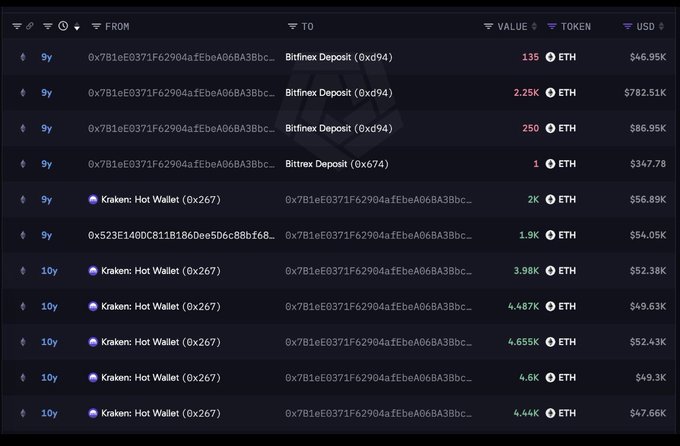Click Kraken logo in the 4.655K ETH row
Viewport: 680px width, 446px height.
(x=93, y=342)
